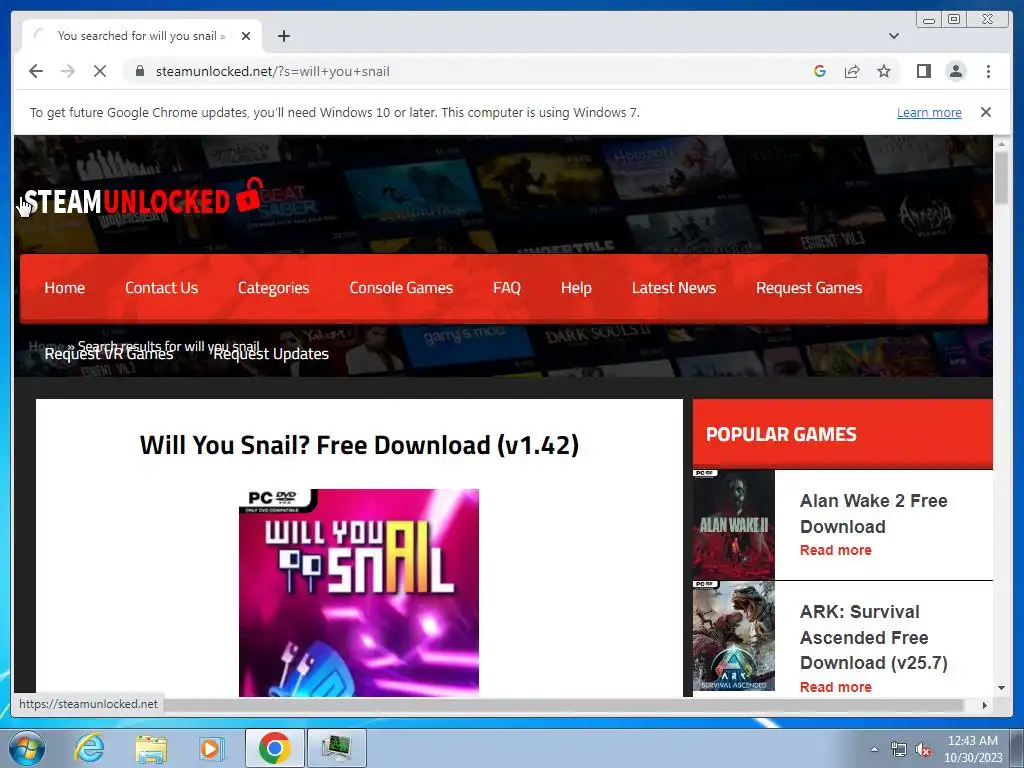Open a new browser tab
This screenshot has height=768, width=1024.
283,36
